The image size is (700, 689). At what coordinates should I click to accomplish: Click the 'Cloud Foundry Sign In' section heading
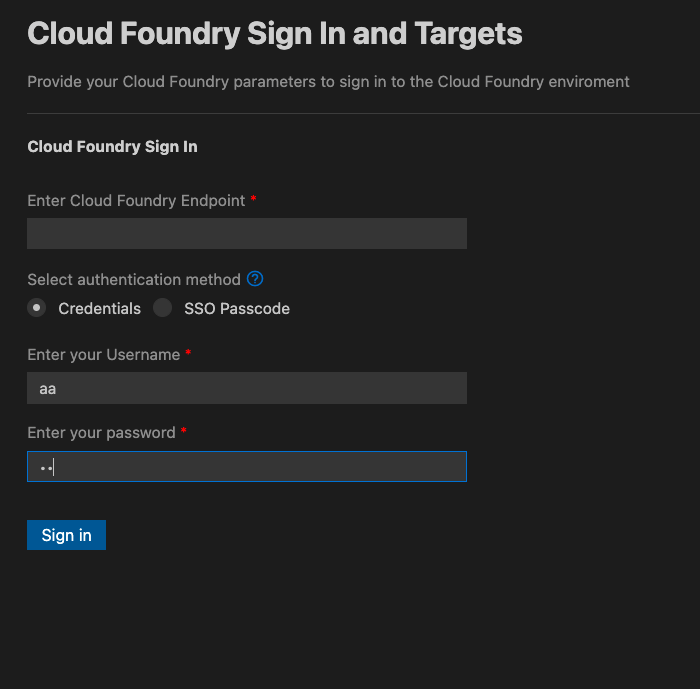[x=112, y=146]
